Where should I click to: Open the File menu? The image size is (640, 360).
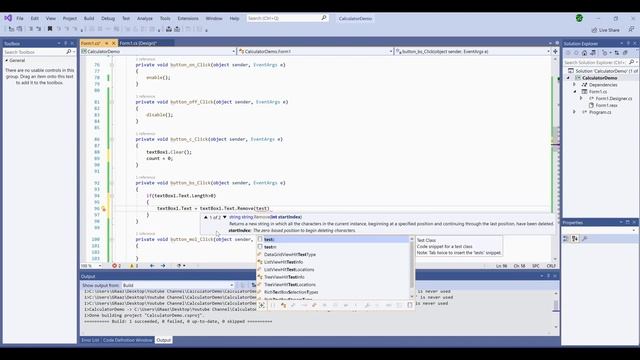(x=20, y=18)
